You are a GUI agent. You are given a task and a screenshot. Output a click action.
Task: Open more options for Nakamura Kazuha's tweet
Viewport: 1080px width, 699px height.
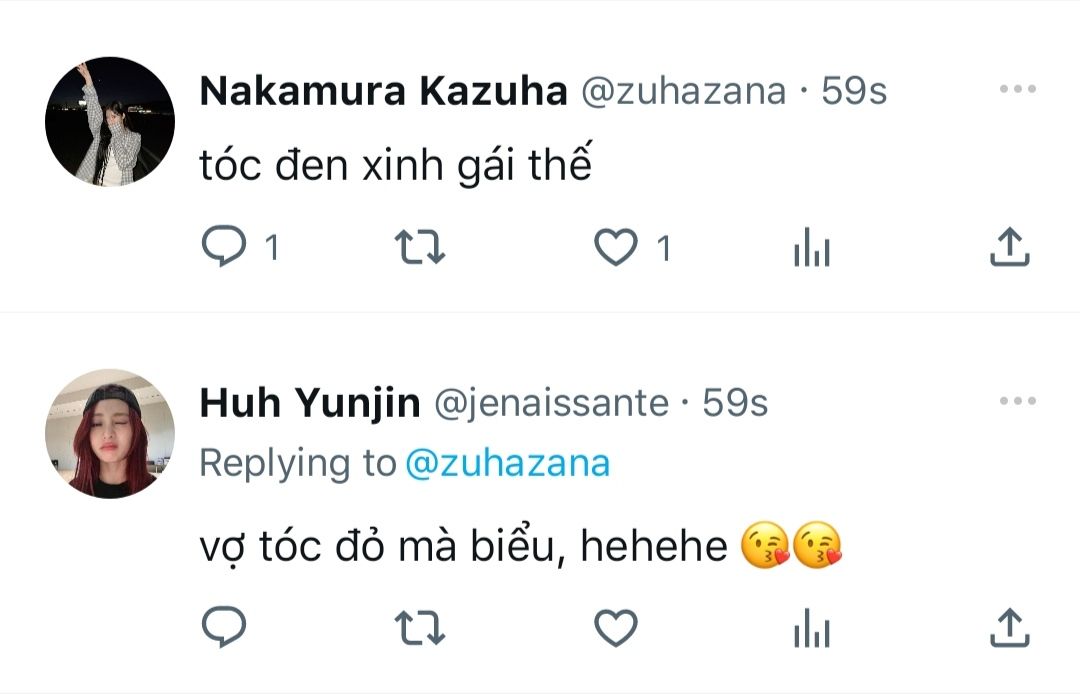pyautogui.click(x=1017, y=90)
